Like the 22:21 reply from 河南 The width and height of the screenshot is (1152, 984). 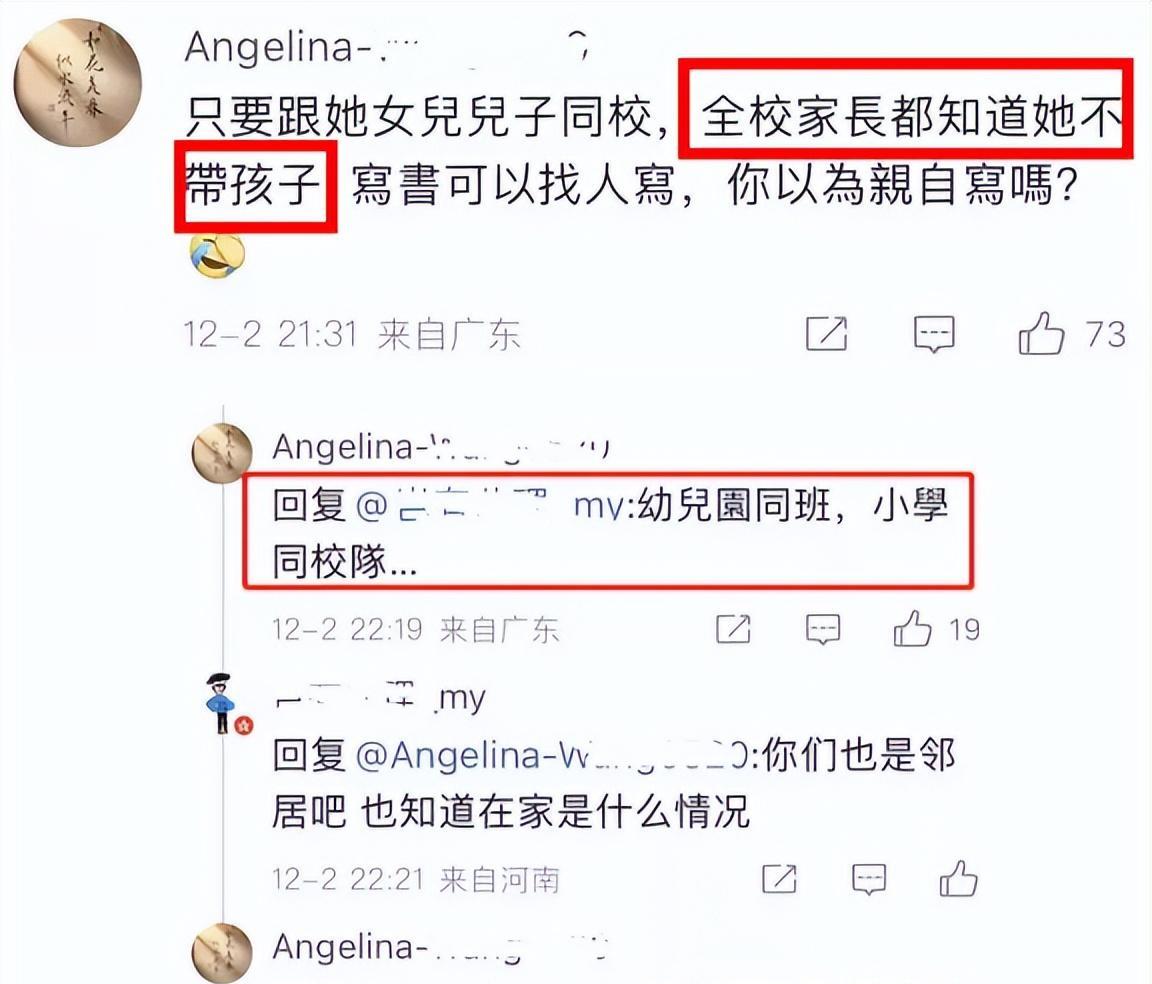(958, 879)
